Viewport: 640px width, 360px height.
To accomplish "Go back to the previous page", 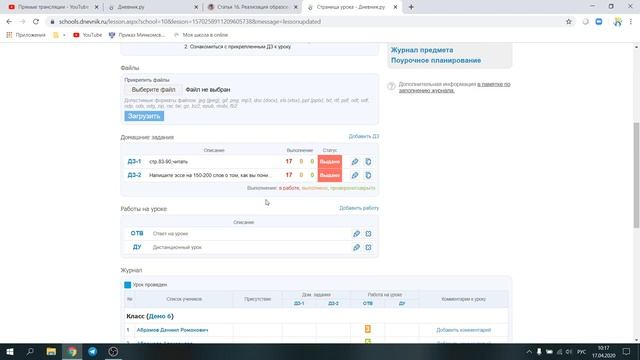I will tap(9, 22).
